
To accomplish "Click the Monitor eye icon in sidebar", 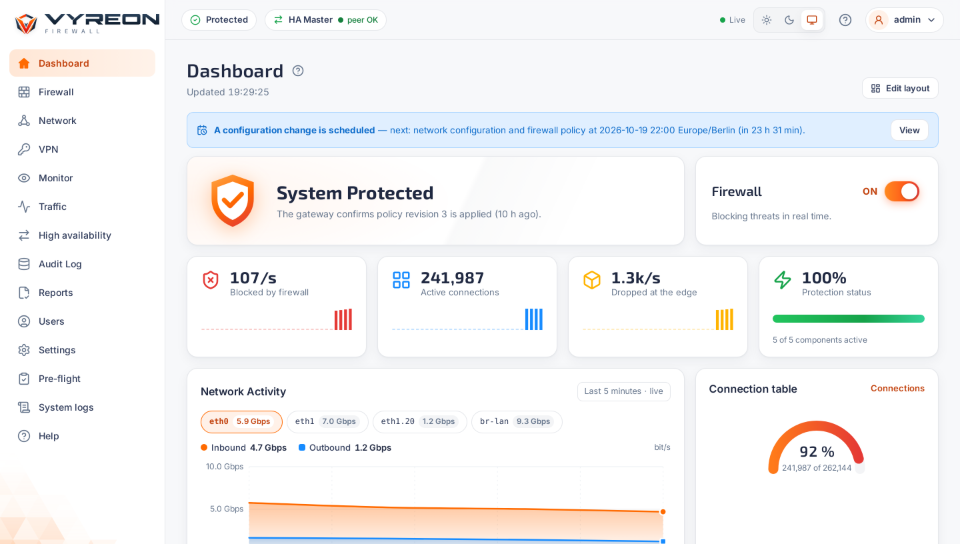I will click(x=24, y=178).
